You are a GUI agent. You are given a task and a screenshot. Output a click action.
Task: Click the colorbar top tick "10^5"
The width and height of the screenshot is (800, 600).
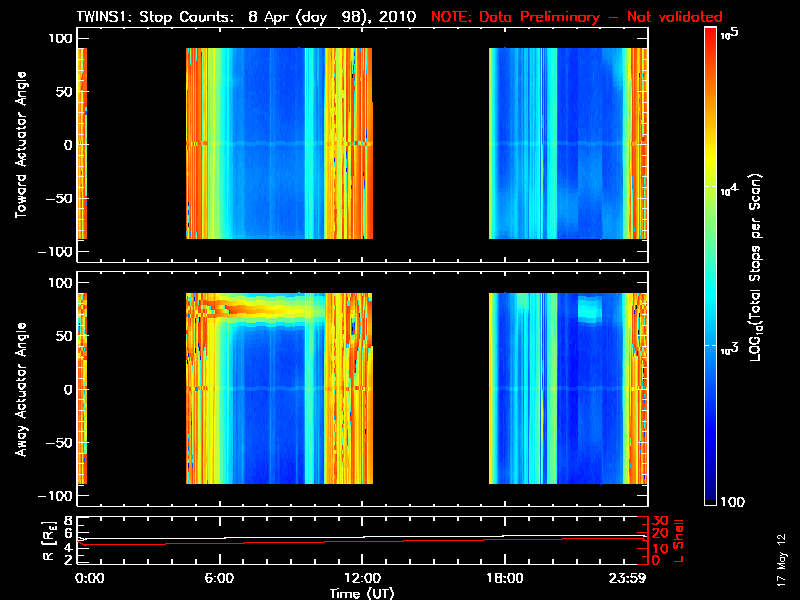[x=730, y=34]
